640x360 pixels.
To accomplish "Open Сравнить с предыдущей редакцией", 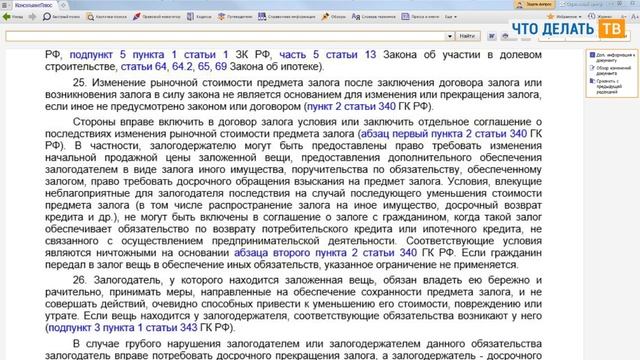I will pos(607,86).
